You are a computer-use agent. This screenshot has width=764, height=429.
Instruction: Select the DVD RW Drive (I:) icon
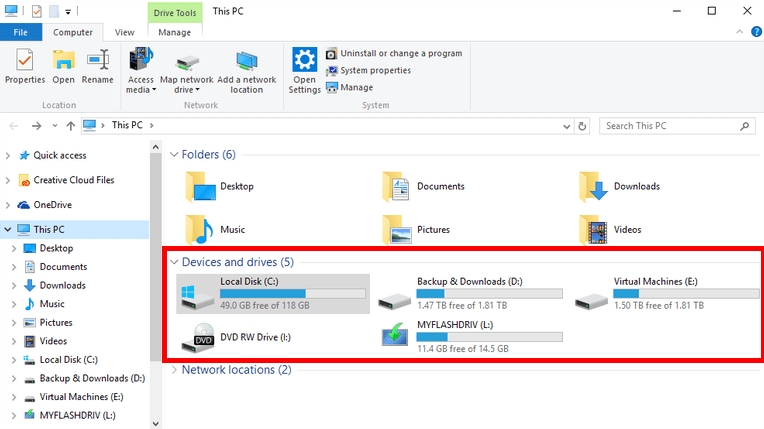[x=196, y=338]
